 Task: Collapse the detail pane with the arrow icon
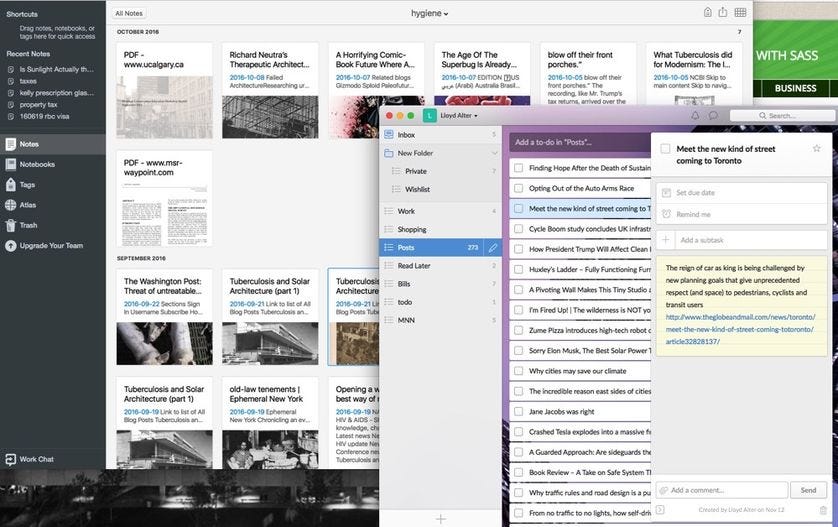(661, 510)
